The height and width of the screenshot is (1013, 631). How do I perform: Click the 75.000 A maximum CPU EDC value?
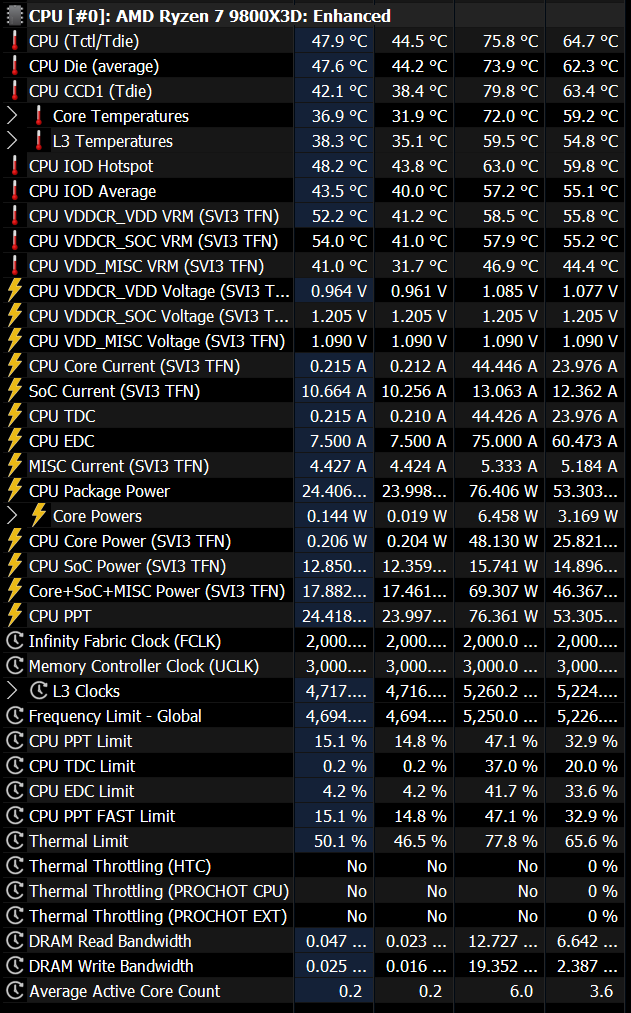504,441
